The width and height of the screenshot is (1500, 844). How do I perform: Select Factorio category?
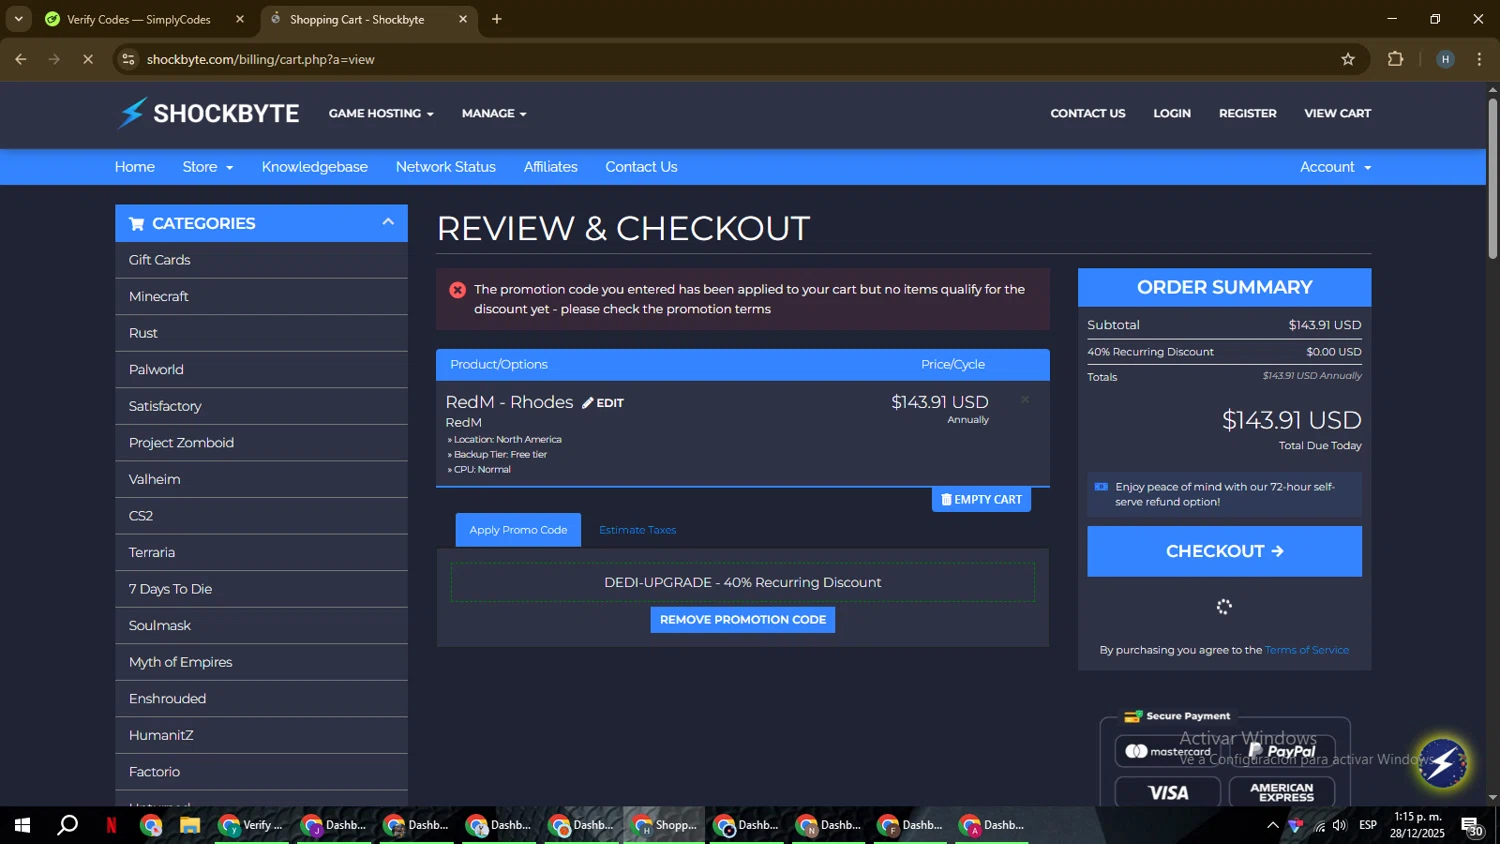(x=261, y=772)
